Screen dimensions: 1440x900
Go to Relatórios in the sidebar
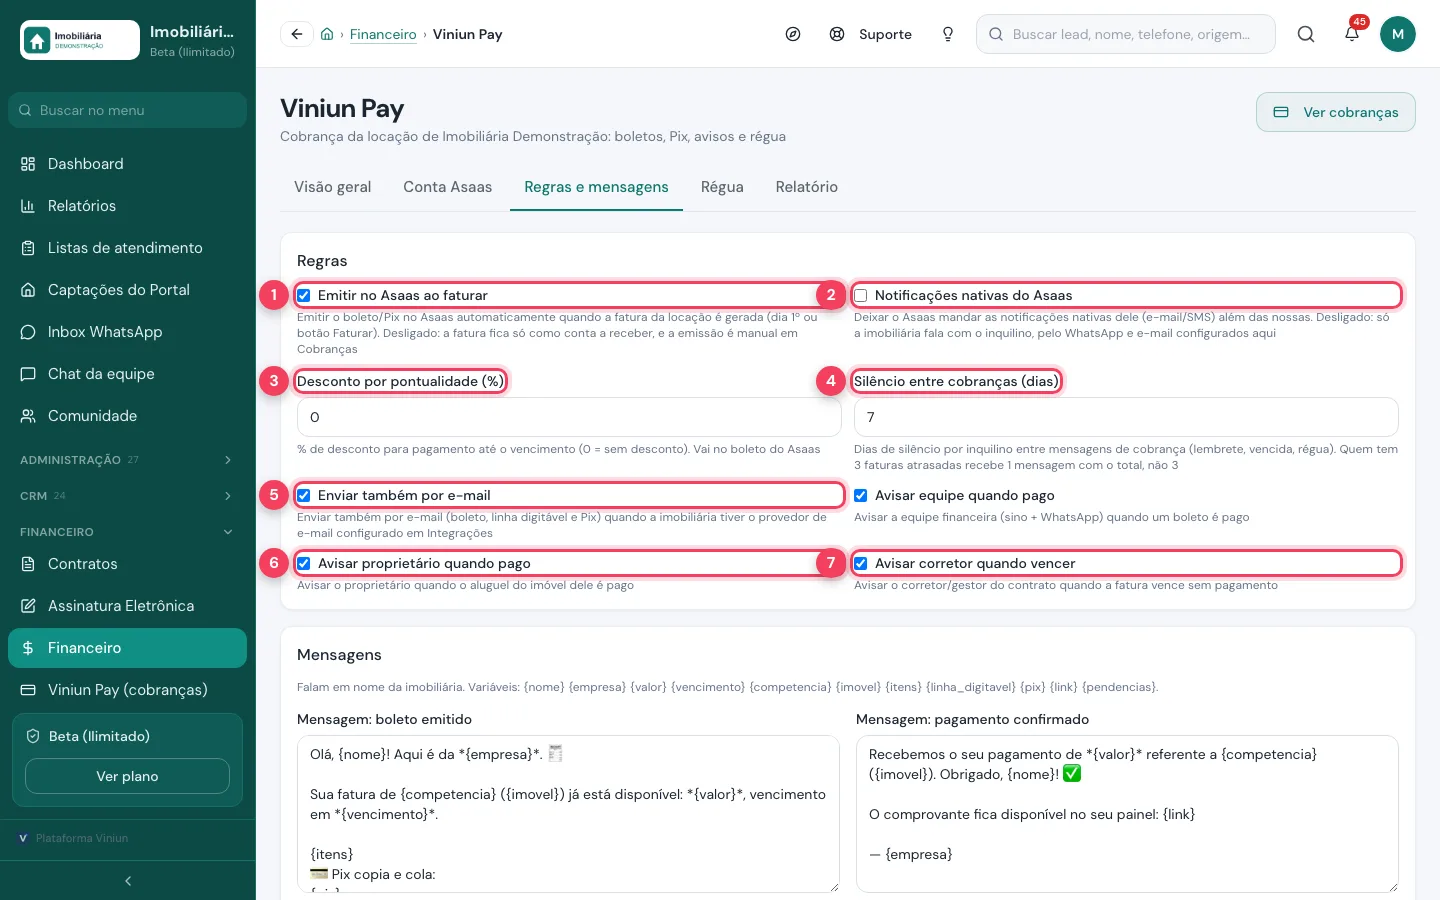tap(127, 206)
